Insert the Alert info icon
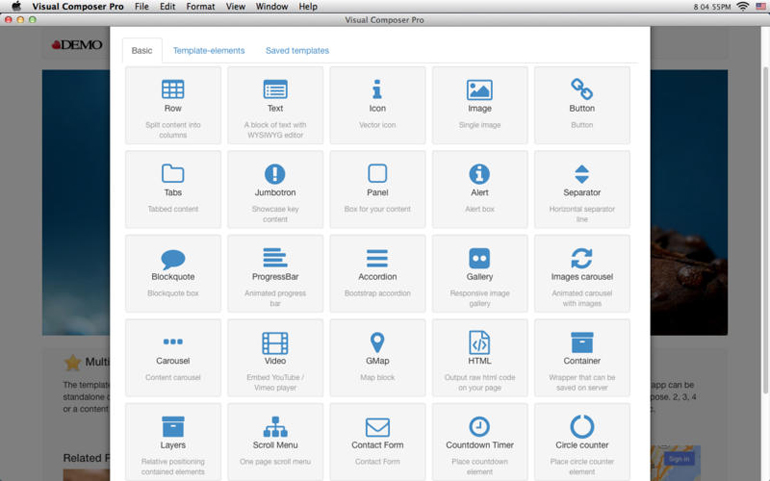This screenshot has width=770, height=481. (x=479, y=173)
